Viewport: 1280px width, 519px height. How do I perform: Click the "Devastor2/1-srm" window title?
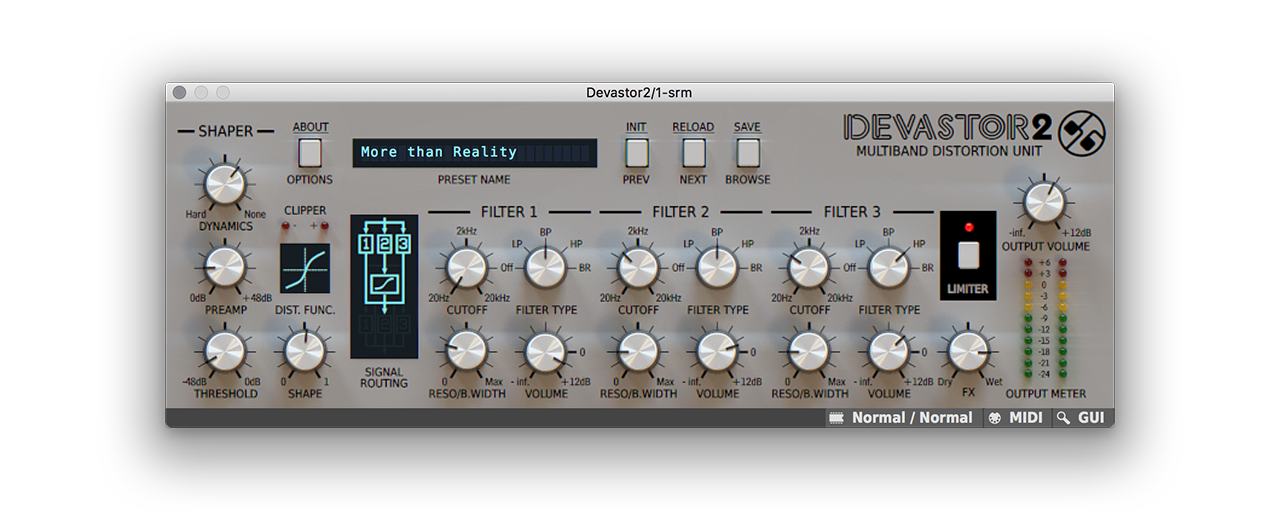639,93
